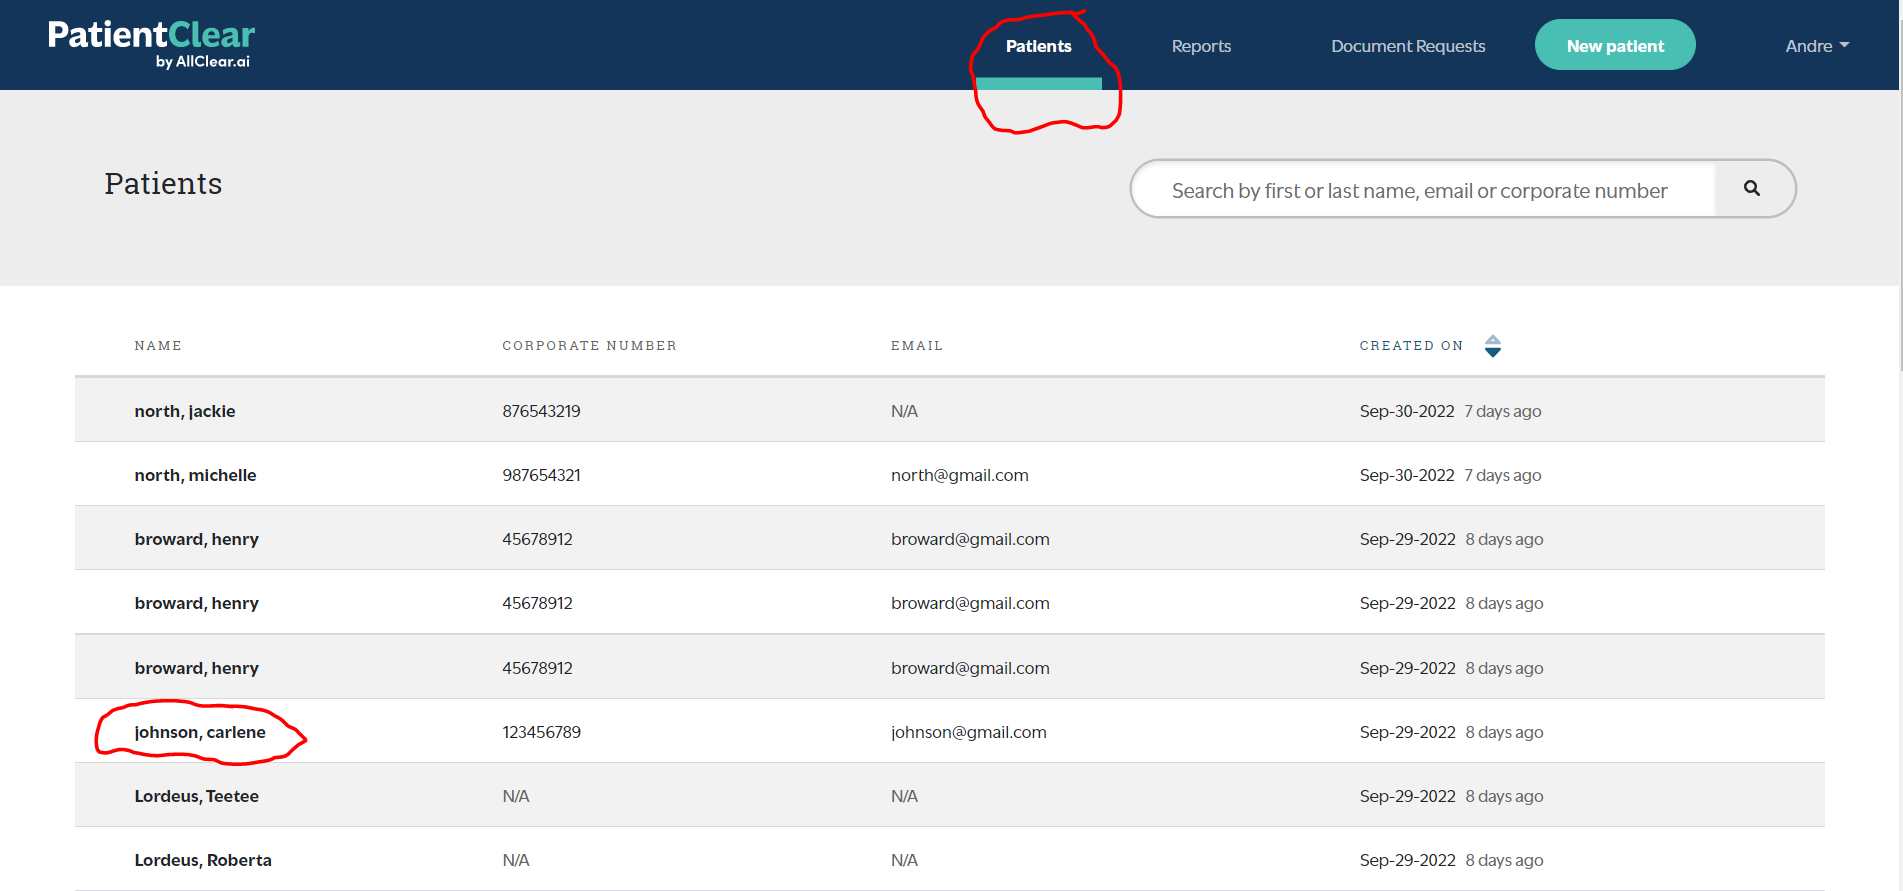
Task: Click email north@gmail.com
Action: coord(960,475)
